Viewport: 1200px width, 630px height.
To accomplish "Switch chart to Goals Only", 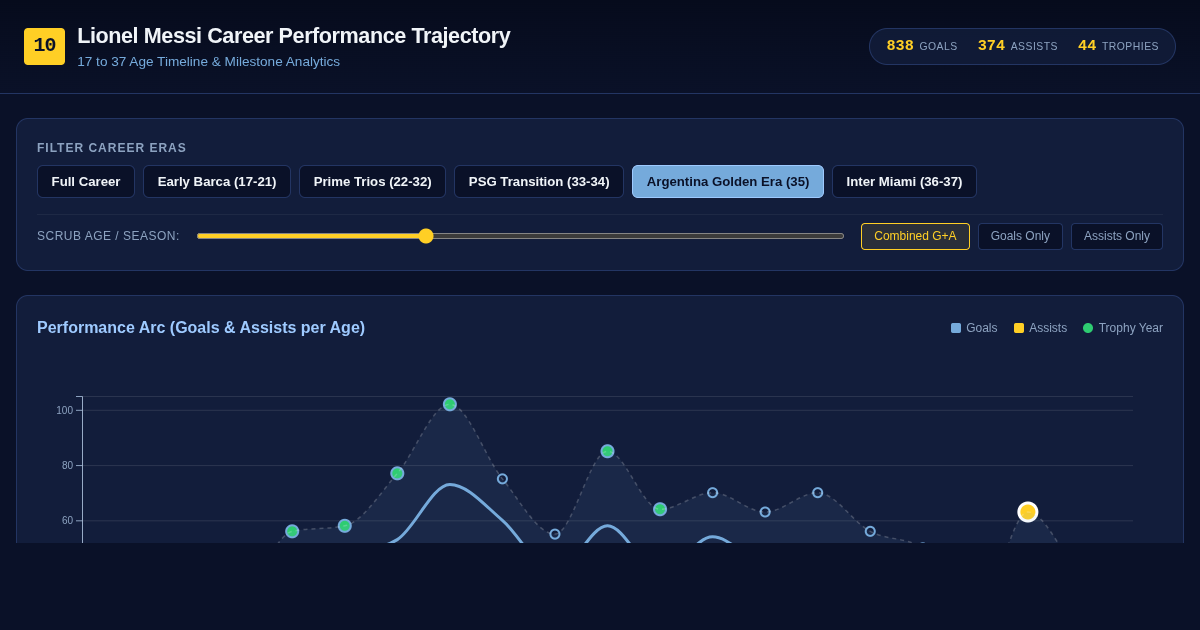I will click(x=1020, y=236).
